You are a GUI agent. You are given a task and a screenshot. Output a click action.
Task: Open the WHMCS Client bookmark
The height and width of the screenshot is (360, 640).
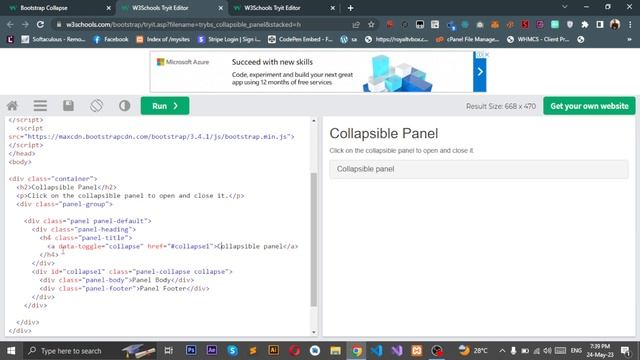tap(538, 40)
